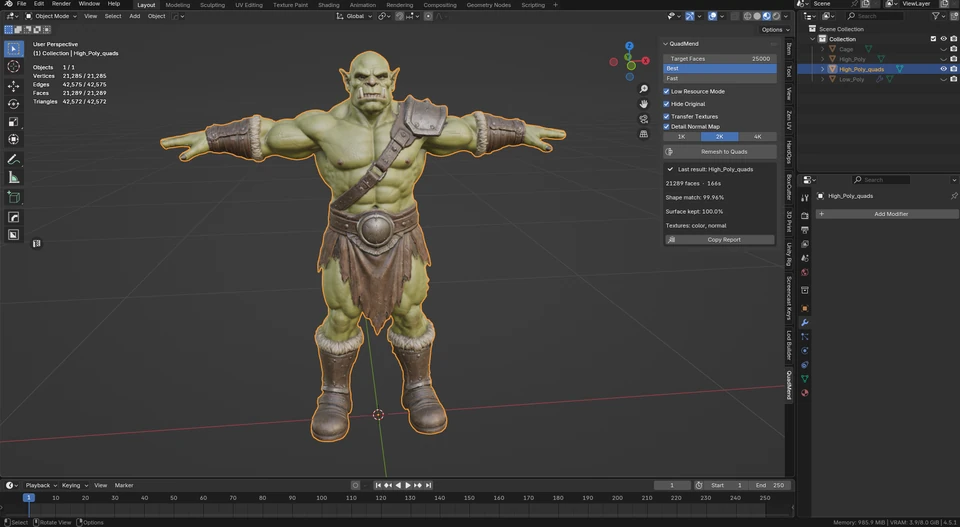Activate the Cursor tool
The image size is (960, 527).
point(13,67)
